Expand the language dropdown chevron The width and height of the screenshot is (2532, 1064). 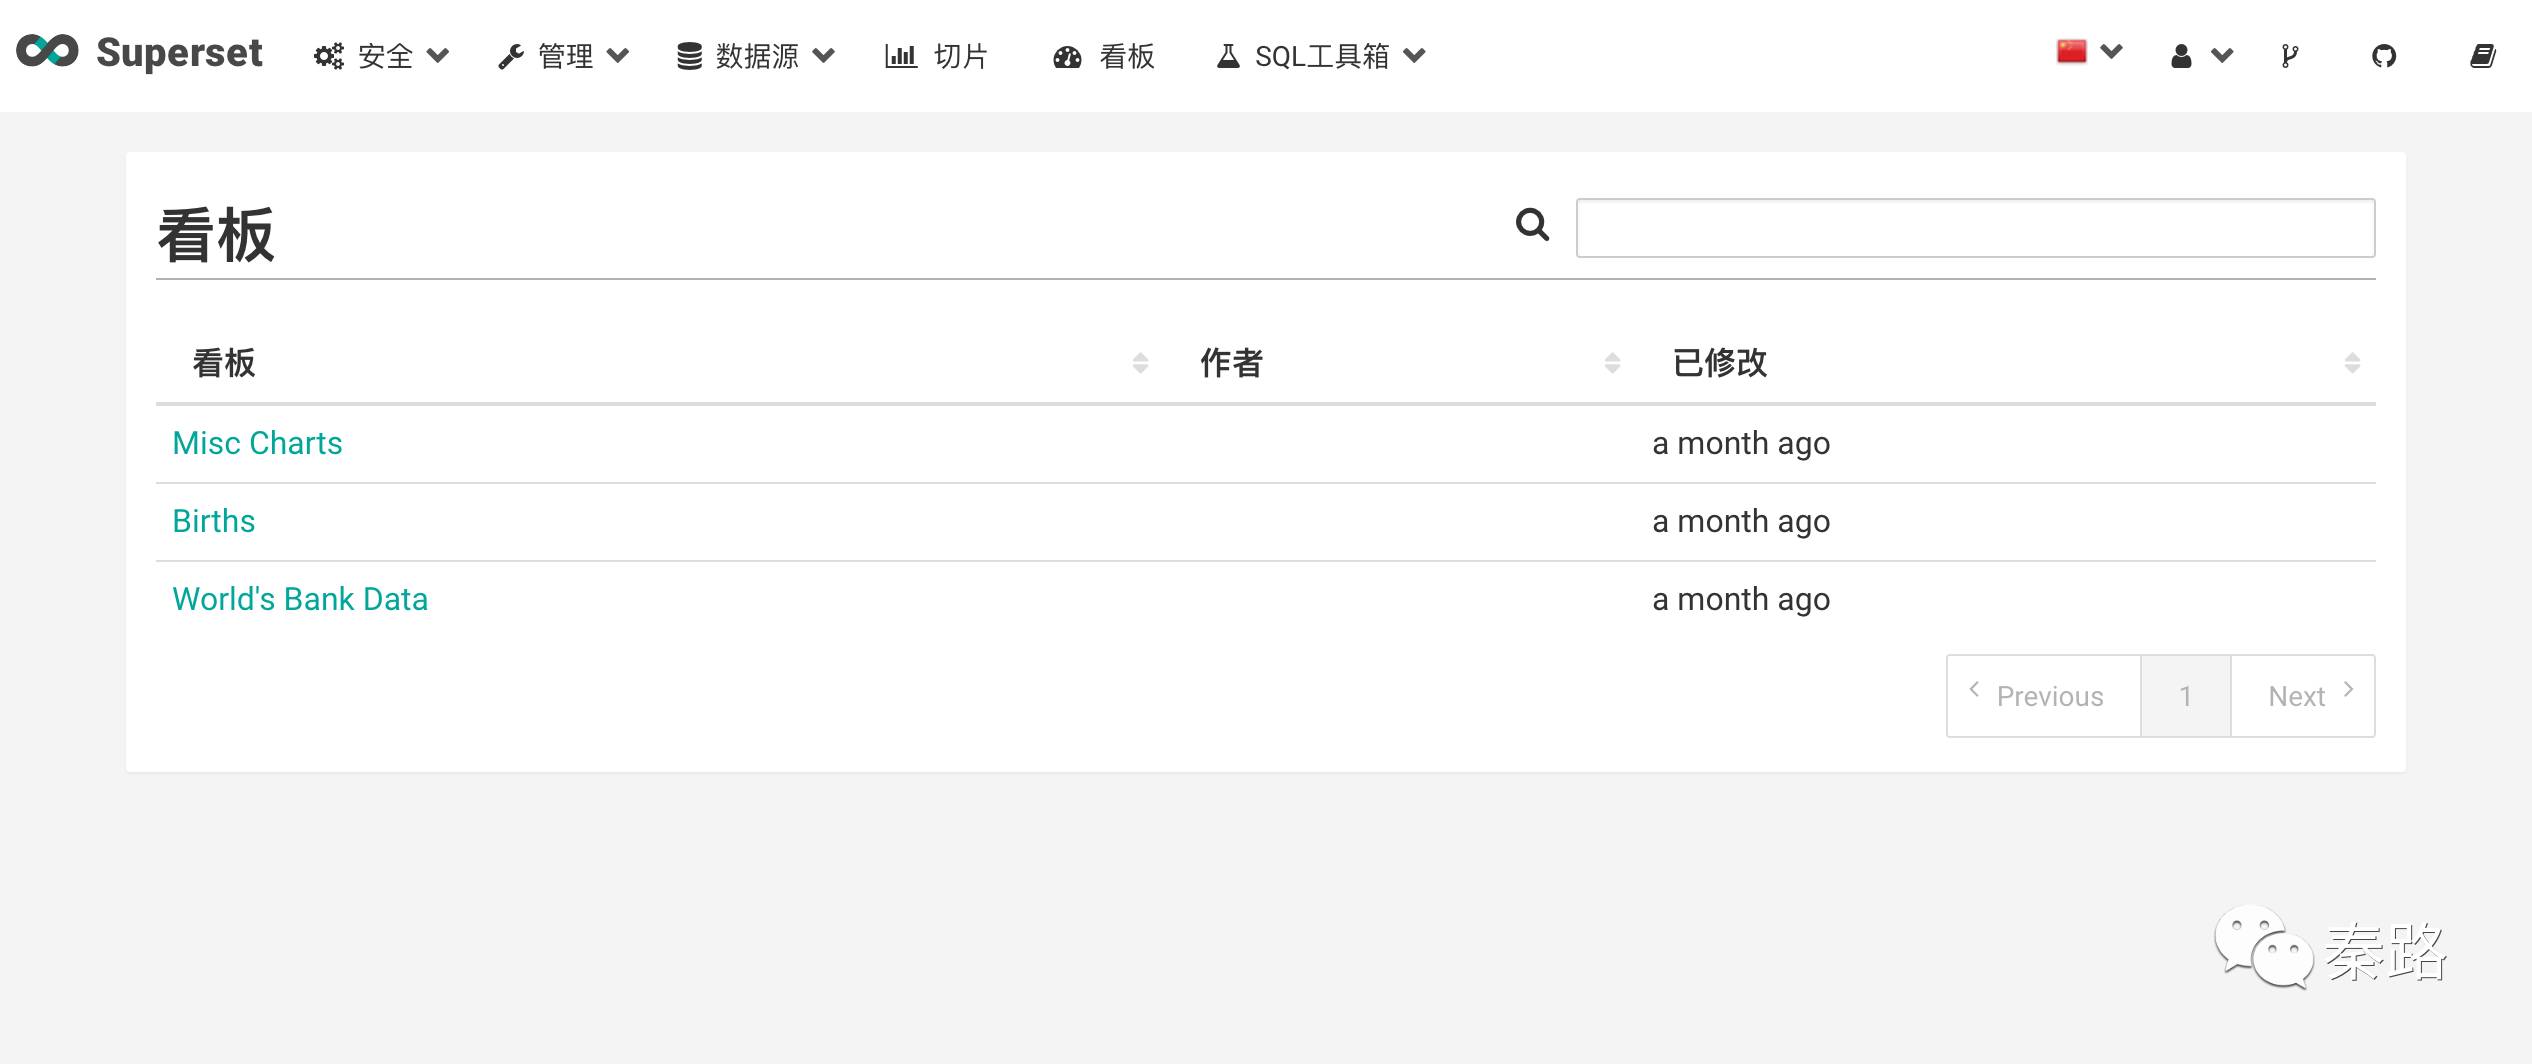2112,51
